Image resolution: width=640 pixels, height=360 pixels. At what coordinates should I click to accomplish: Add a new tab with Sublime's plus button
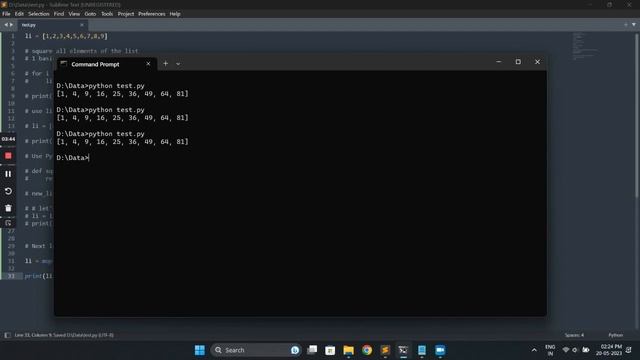626,25
